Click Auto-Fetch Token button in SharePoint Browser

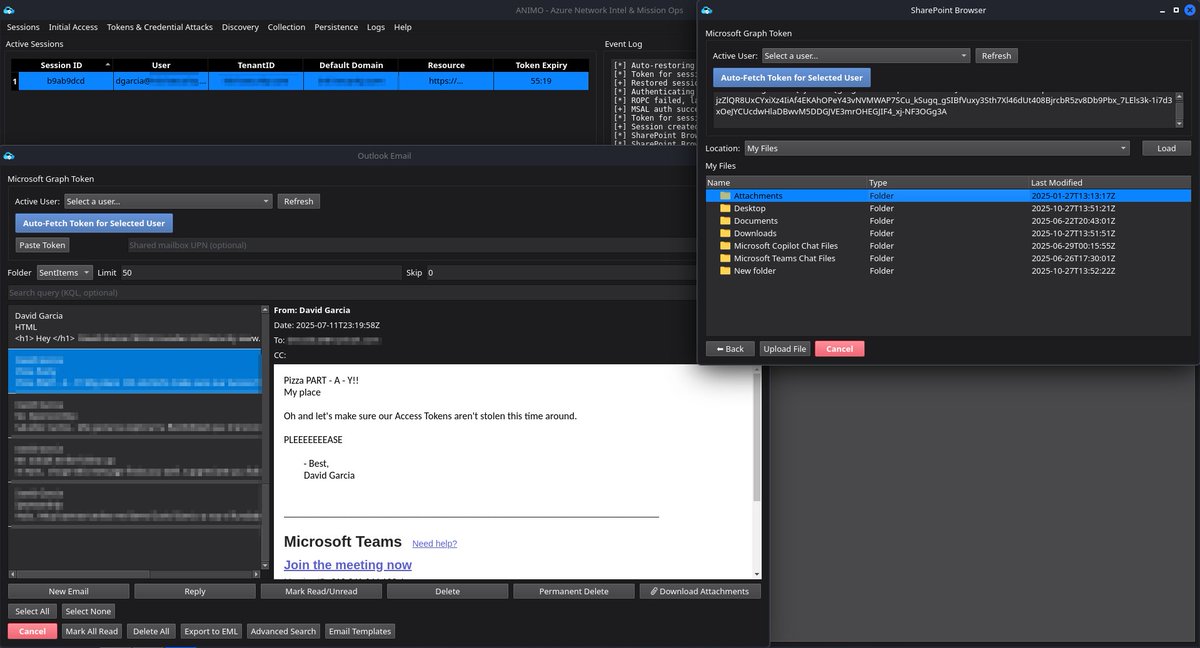[x=792, y=77]
